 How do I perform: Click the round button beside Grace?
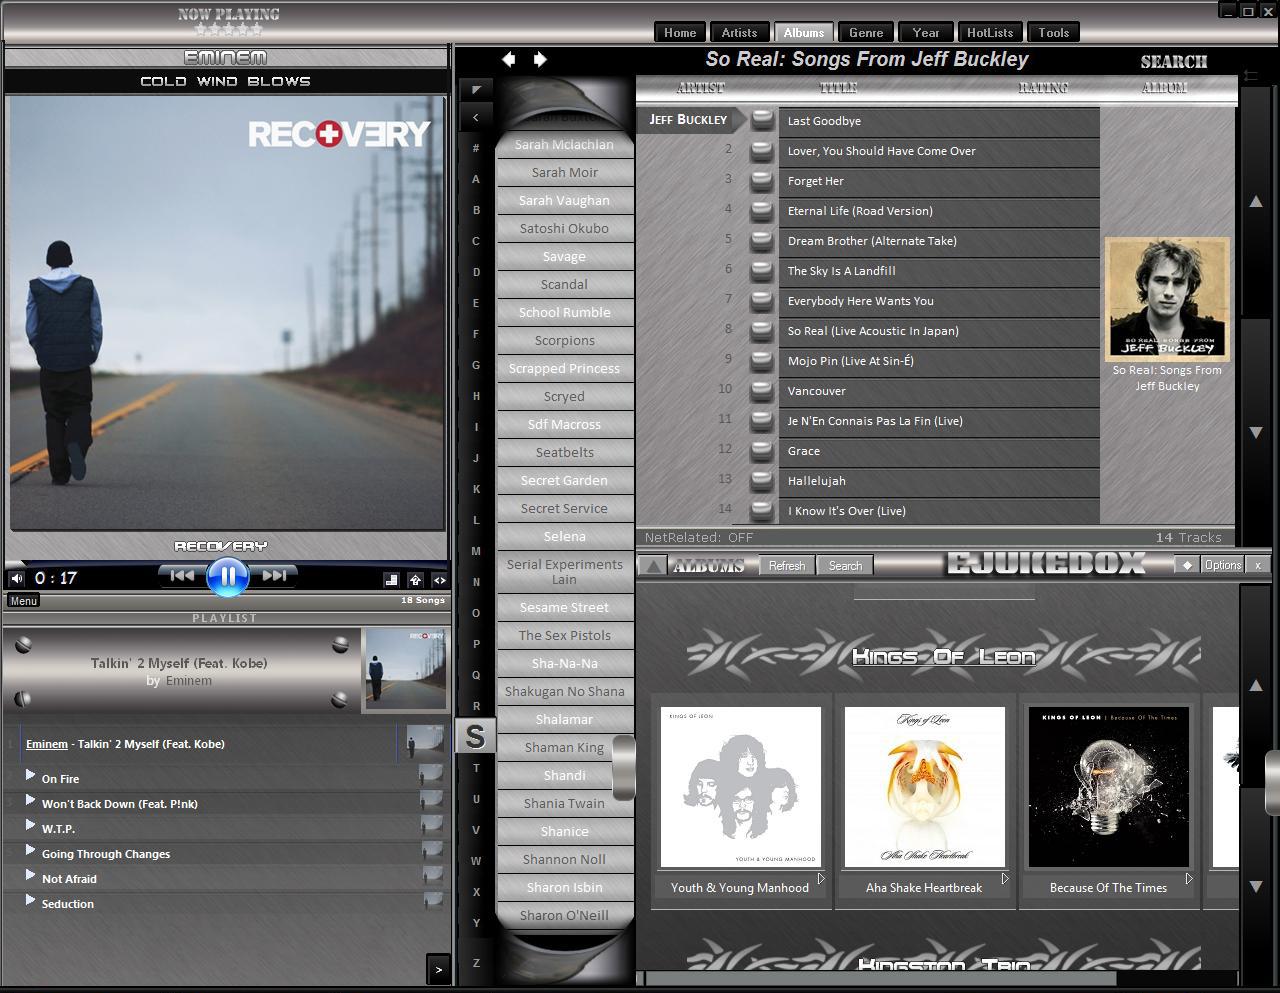[x=762, y=450]
